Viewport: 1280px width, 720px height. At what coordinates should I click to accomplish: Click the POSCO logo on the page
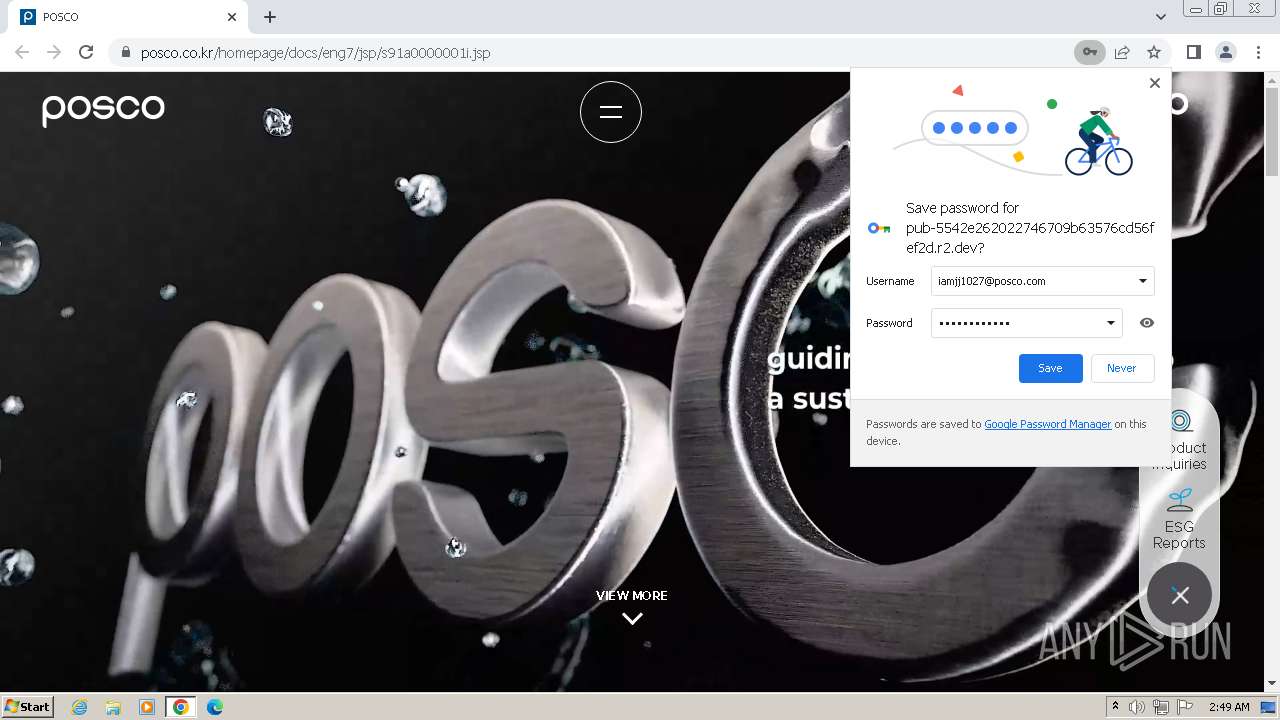pyautogui.click(x=103, y=109)
